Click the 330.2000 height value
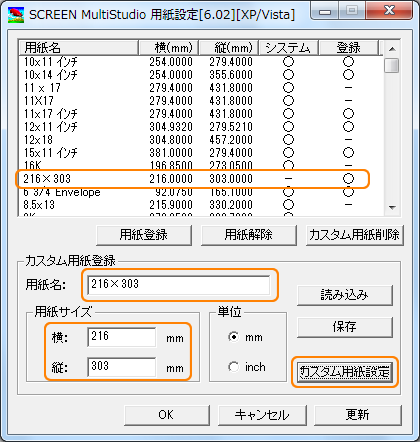Screen dimensions: 420x442 [231, 205]
